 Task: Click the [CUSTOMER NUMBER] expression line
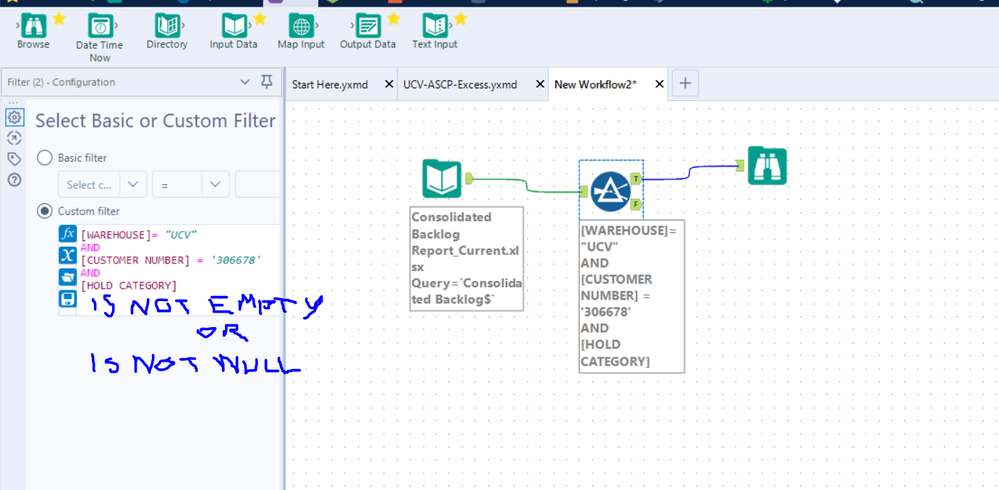(x=171, y=260)
